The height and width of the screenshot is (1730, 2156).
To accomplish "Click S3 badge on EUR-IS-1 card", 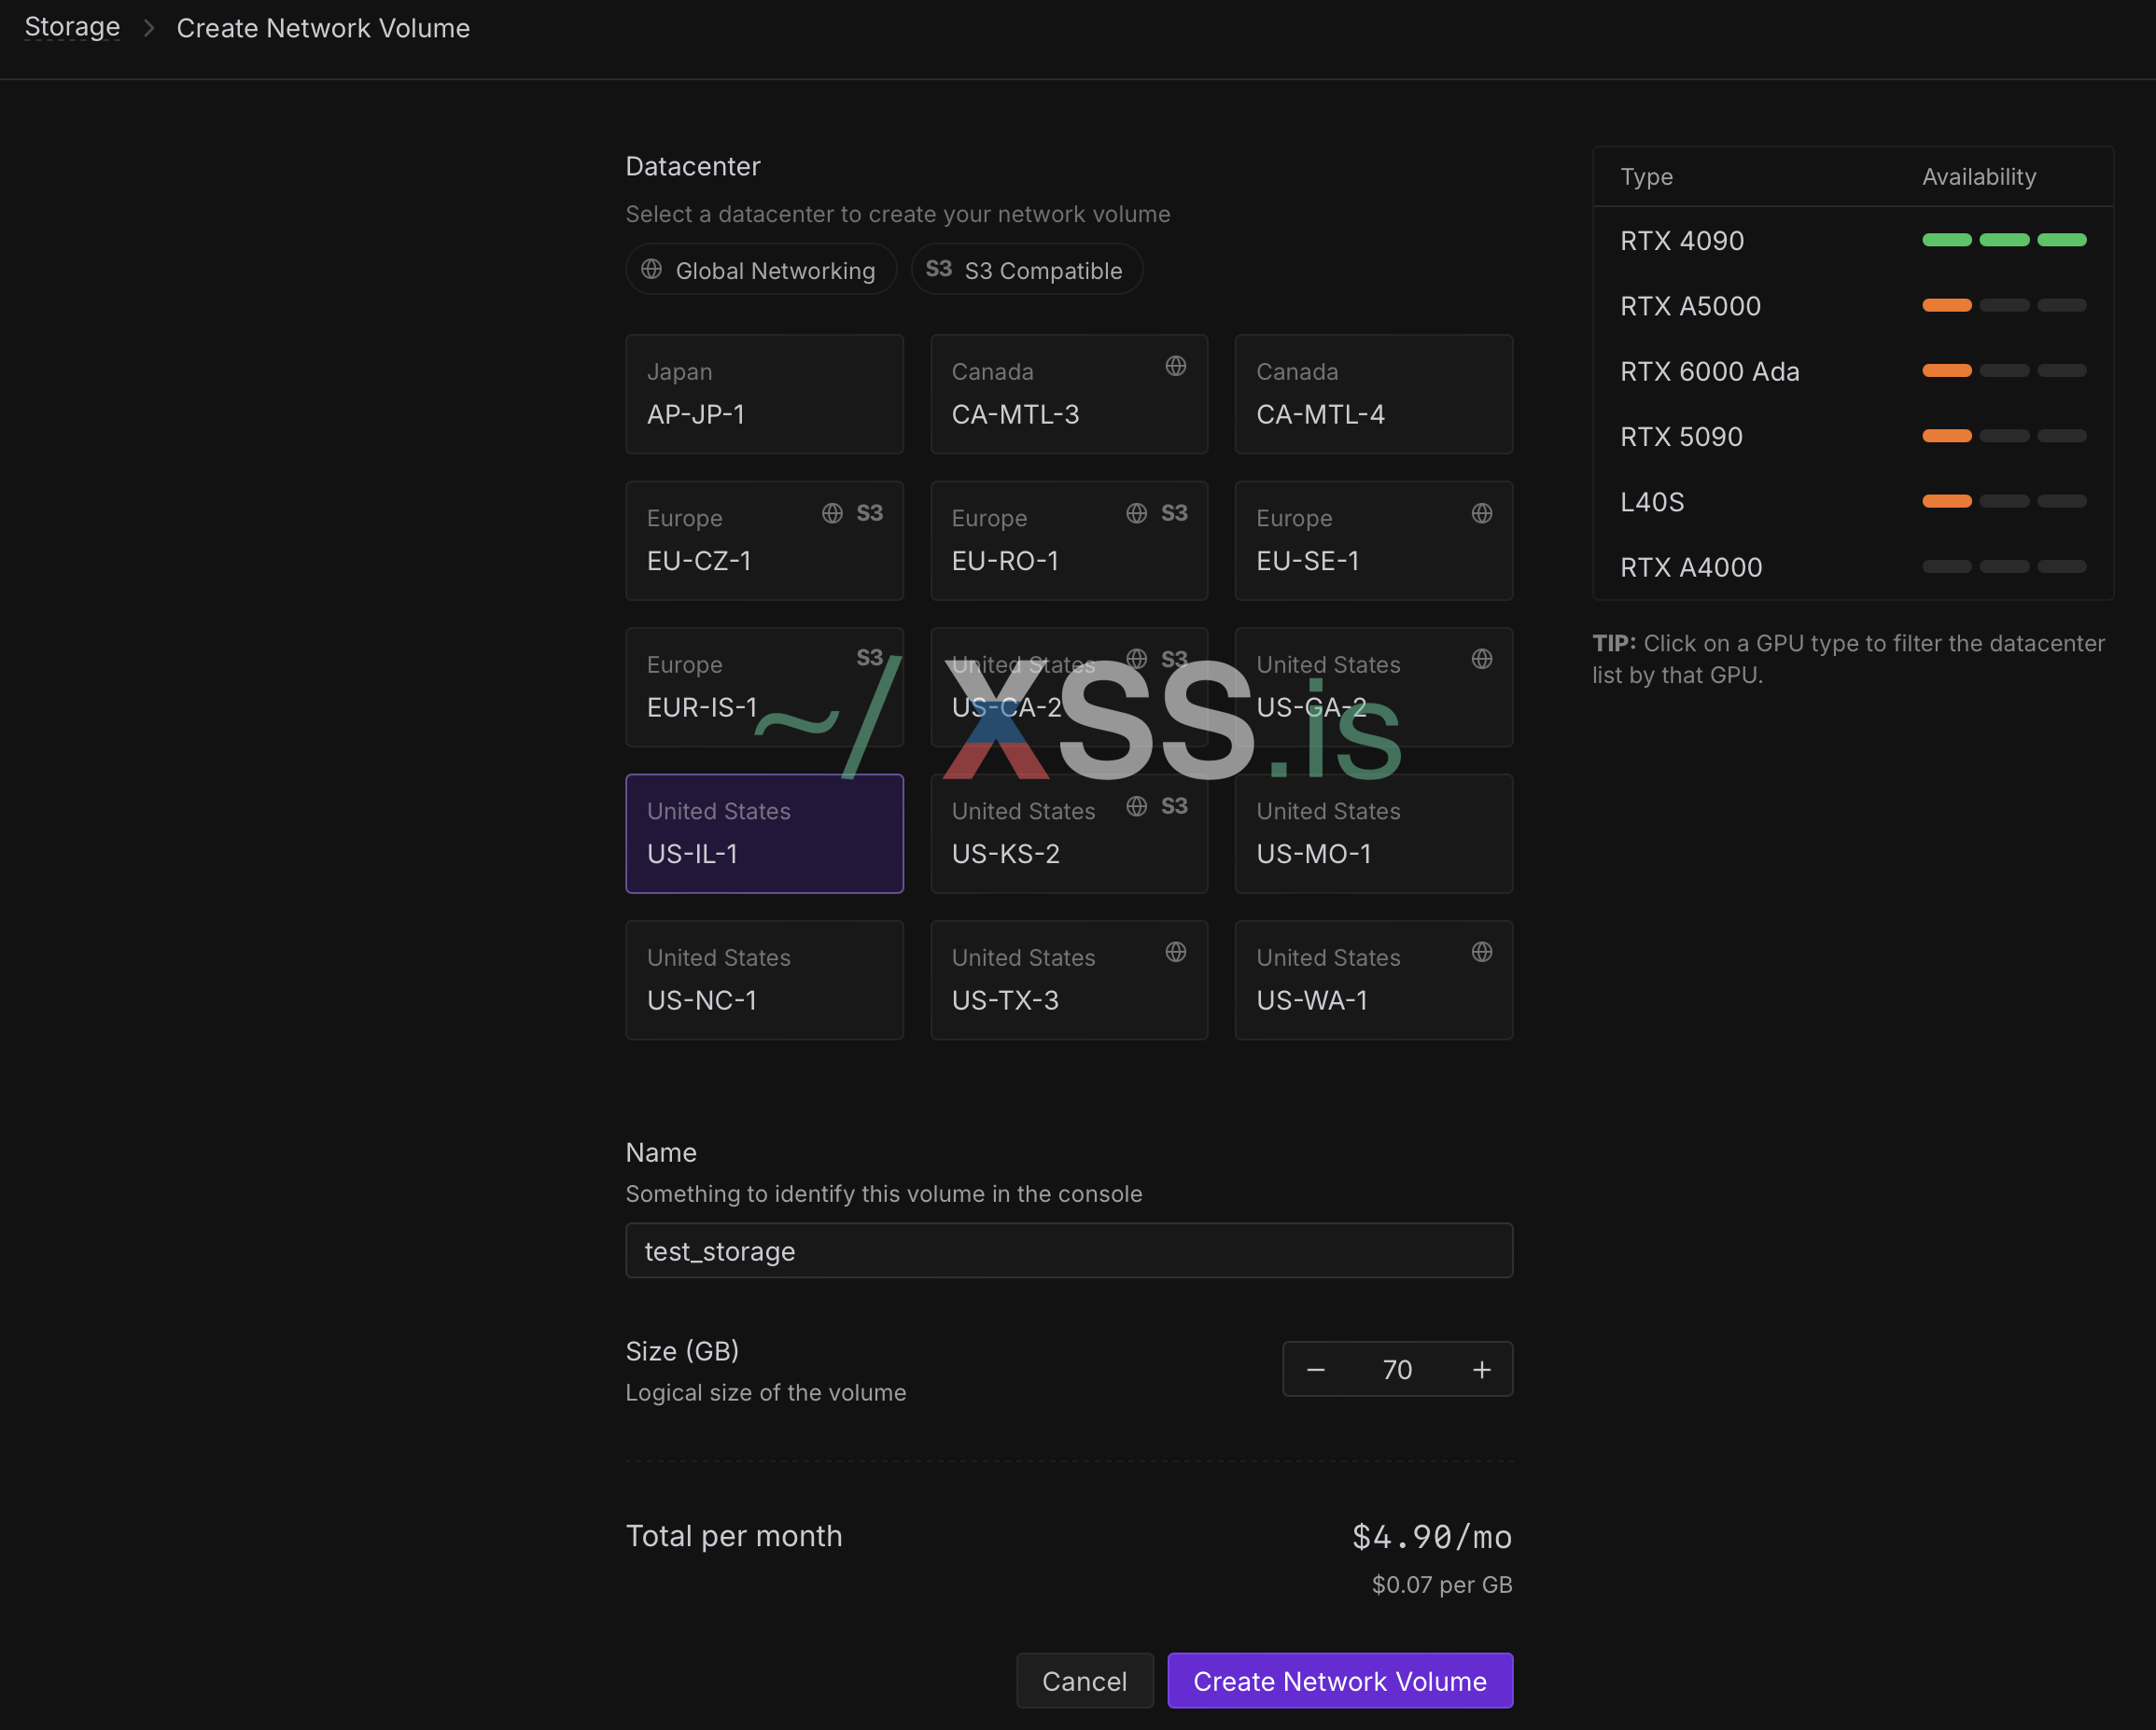I will click(x=869, y=658).
